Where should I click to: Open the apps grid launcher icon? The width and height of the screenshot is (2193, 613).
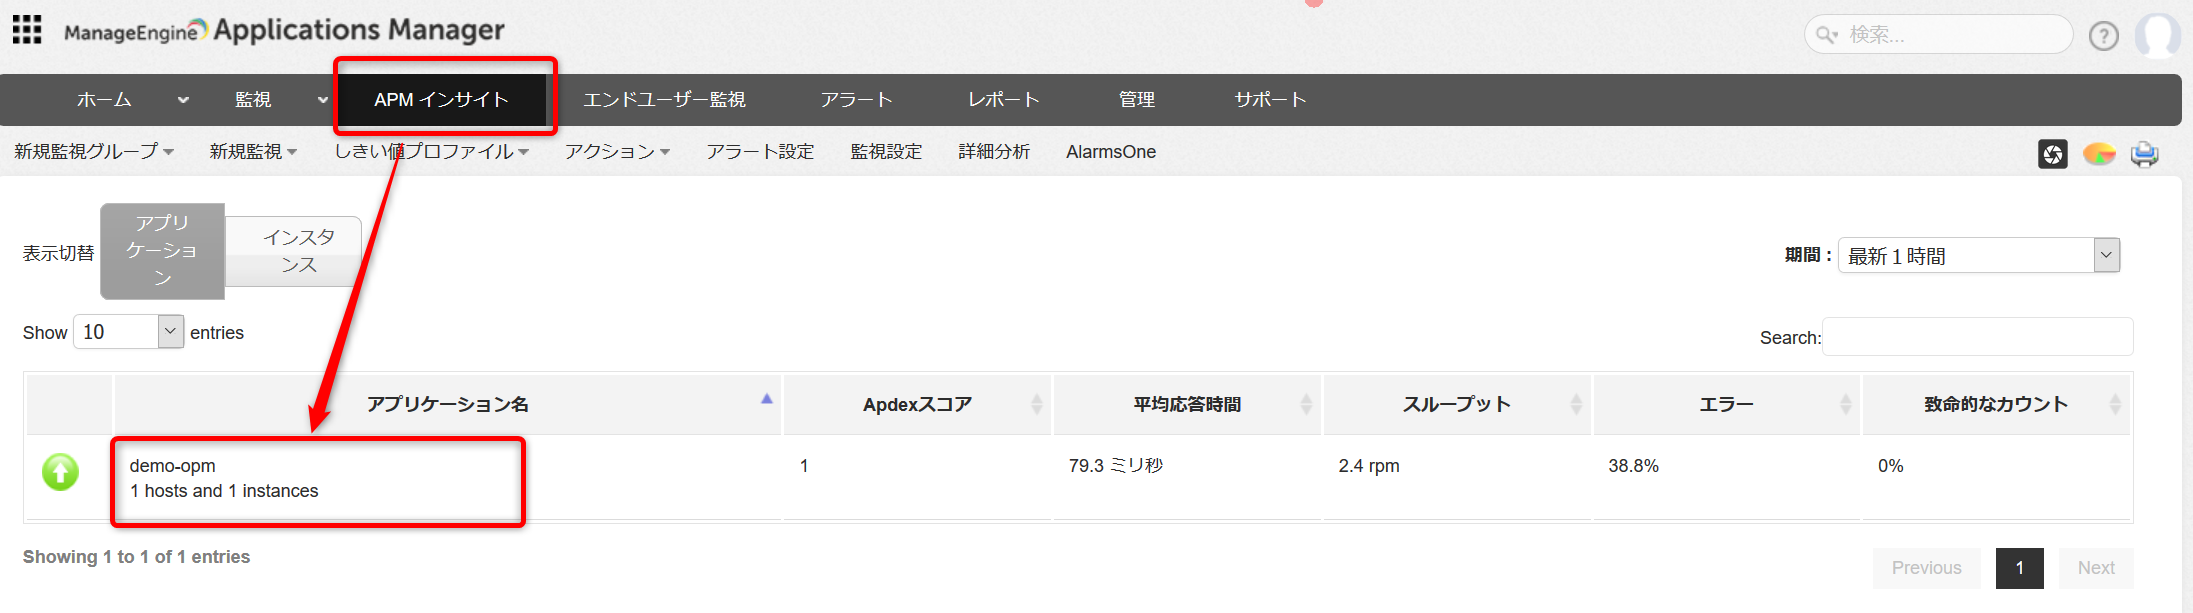[x=27, y=30]
